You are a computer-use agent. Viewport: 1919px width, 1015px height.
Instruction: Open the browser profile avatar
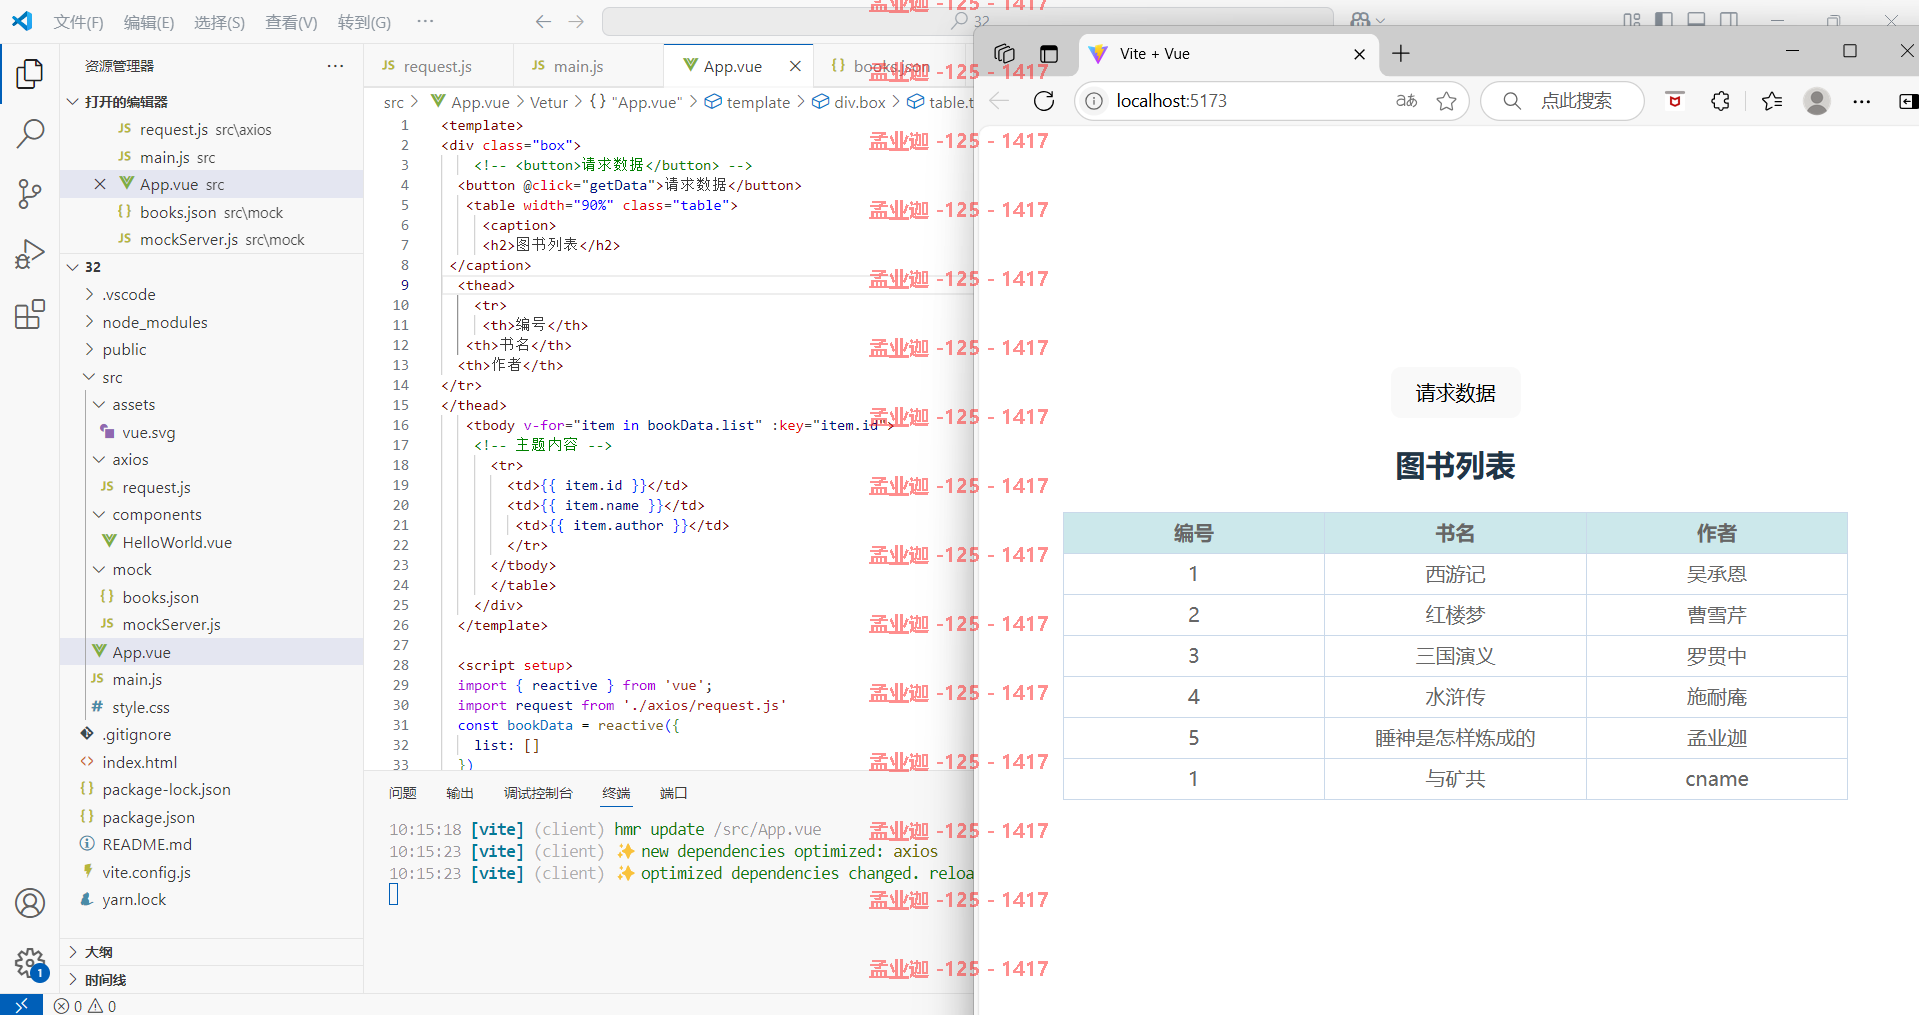(1817, 101)
